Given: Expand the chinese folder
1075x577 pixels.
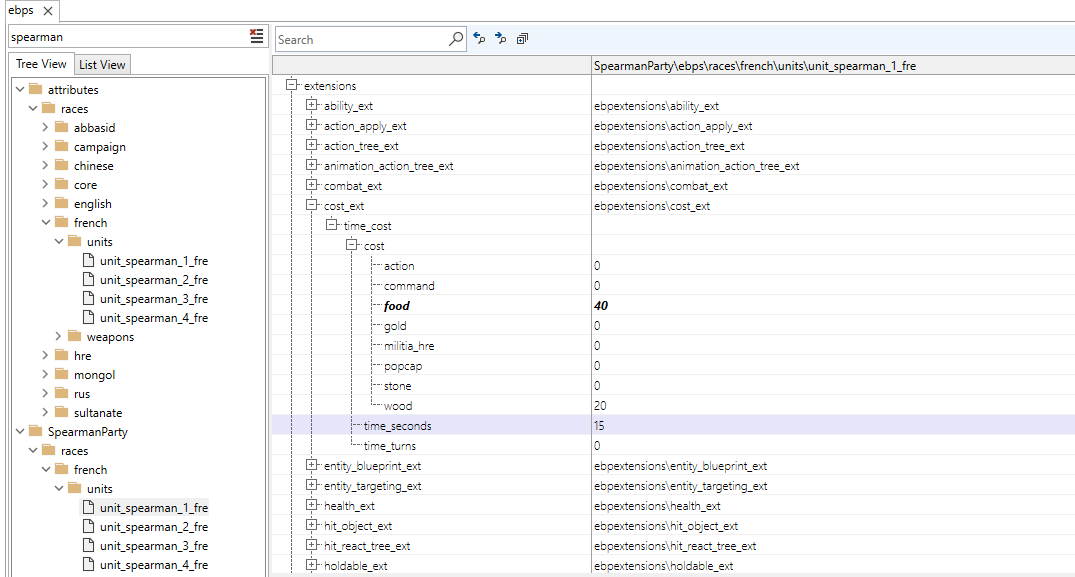Looking at the screenshot, I should point(45,165).
